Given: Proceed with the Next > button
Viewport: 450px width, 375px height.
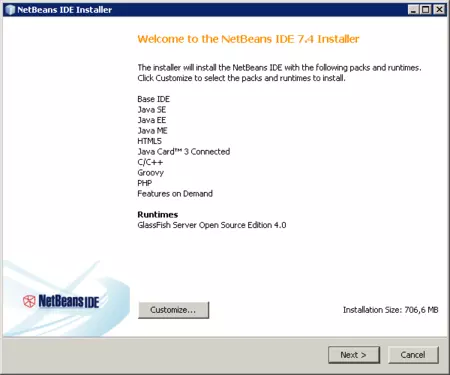Looking at the screenshot, I should tap(354, 355).
